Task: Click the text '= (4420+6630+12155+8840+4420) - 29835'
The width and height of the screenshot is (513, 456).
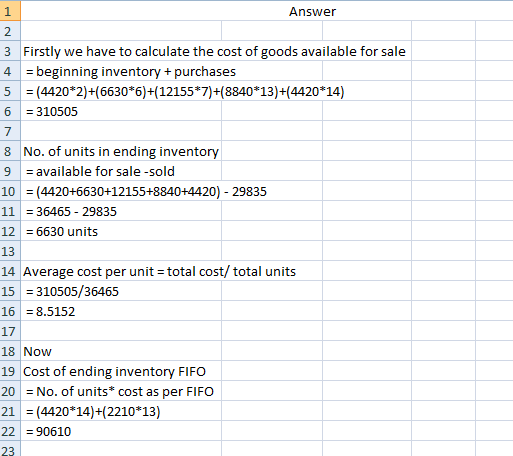Action: click(x=146, y=191)
